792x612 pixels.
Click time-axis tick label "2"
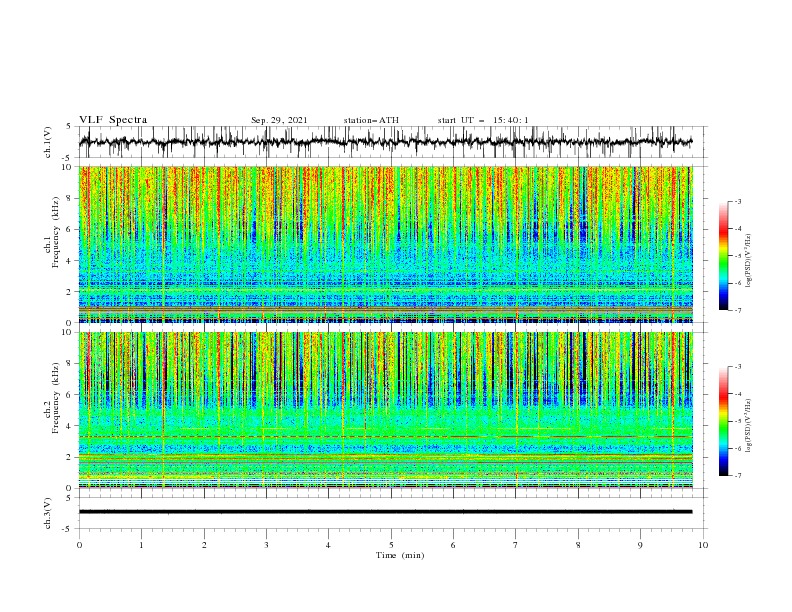pyautogui.click(x=204, y=545)
